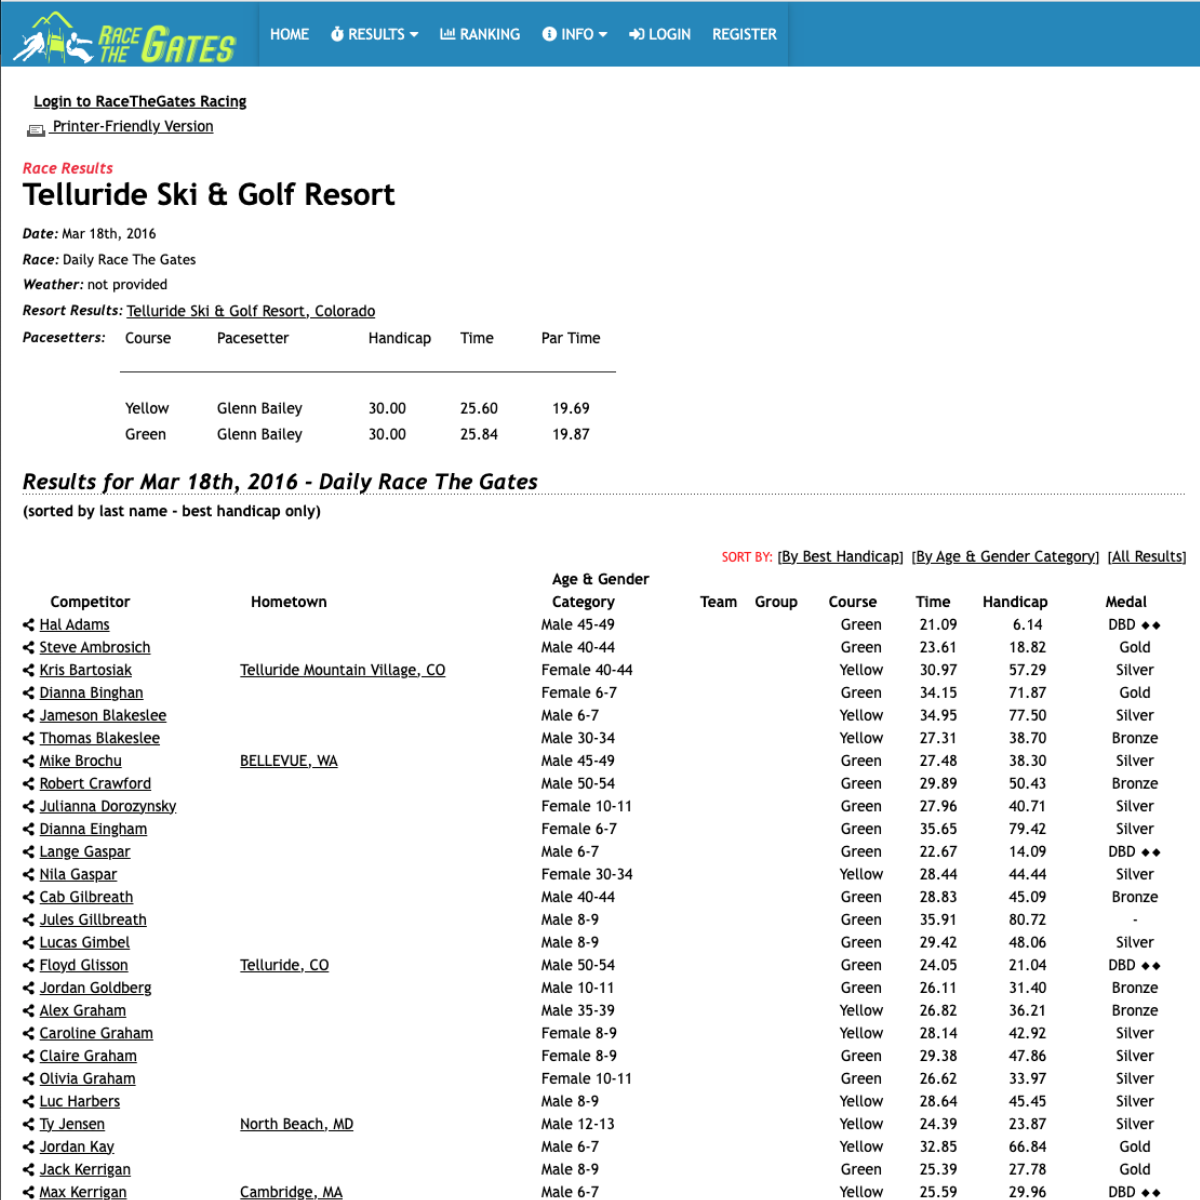Open the Ranking page from navbar
The height and width of the screenshot is (1200, 1200).
pyautogui.click(x=480, y=34)
